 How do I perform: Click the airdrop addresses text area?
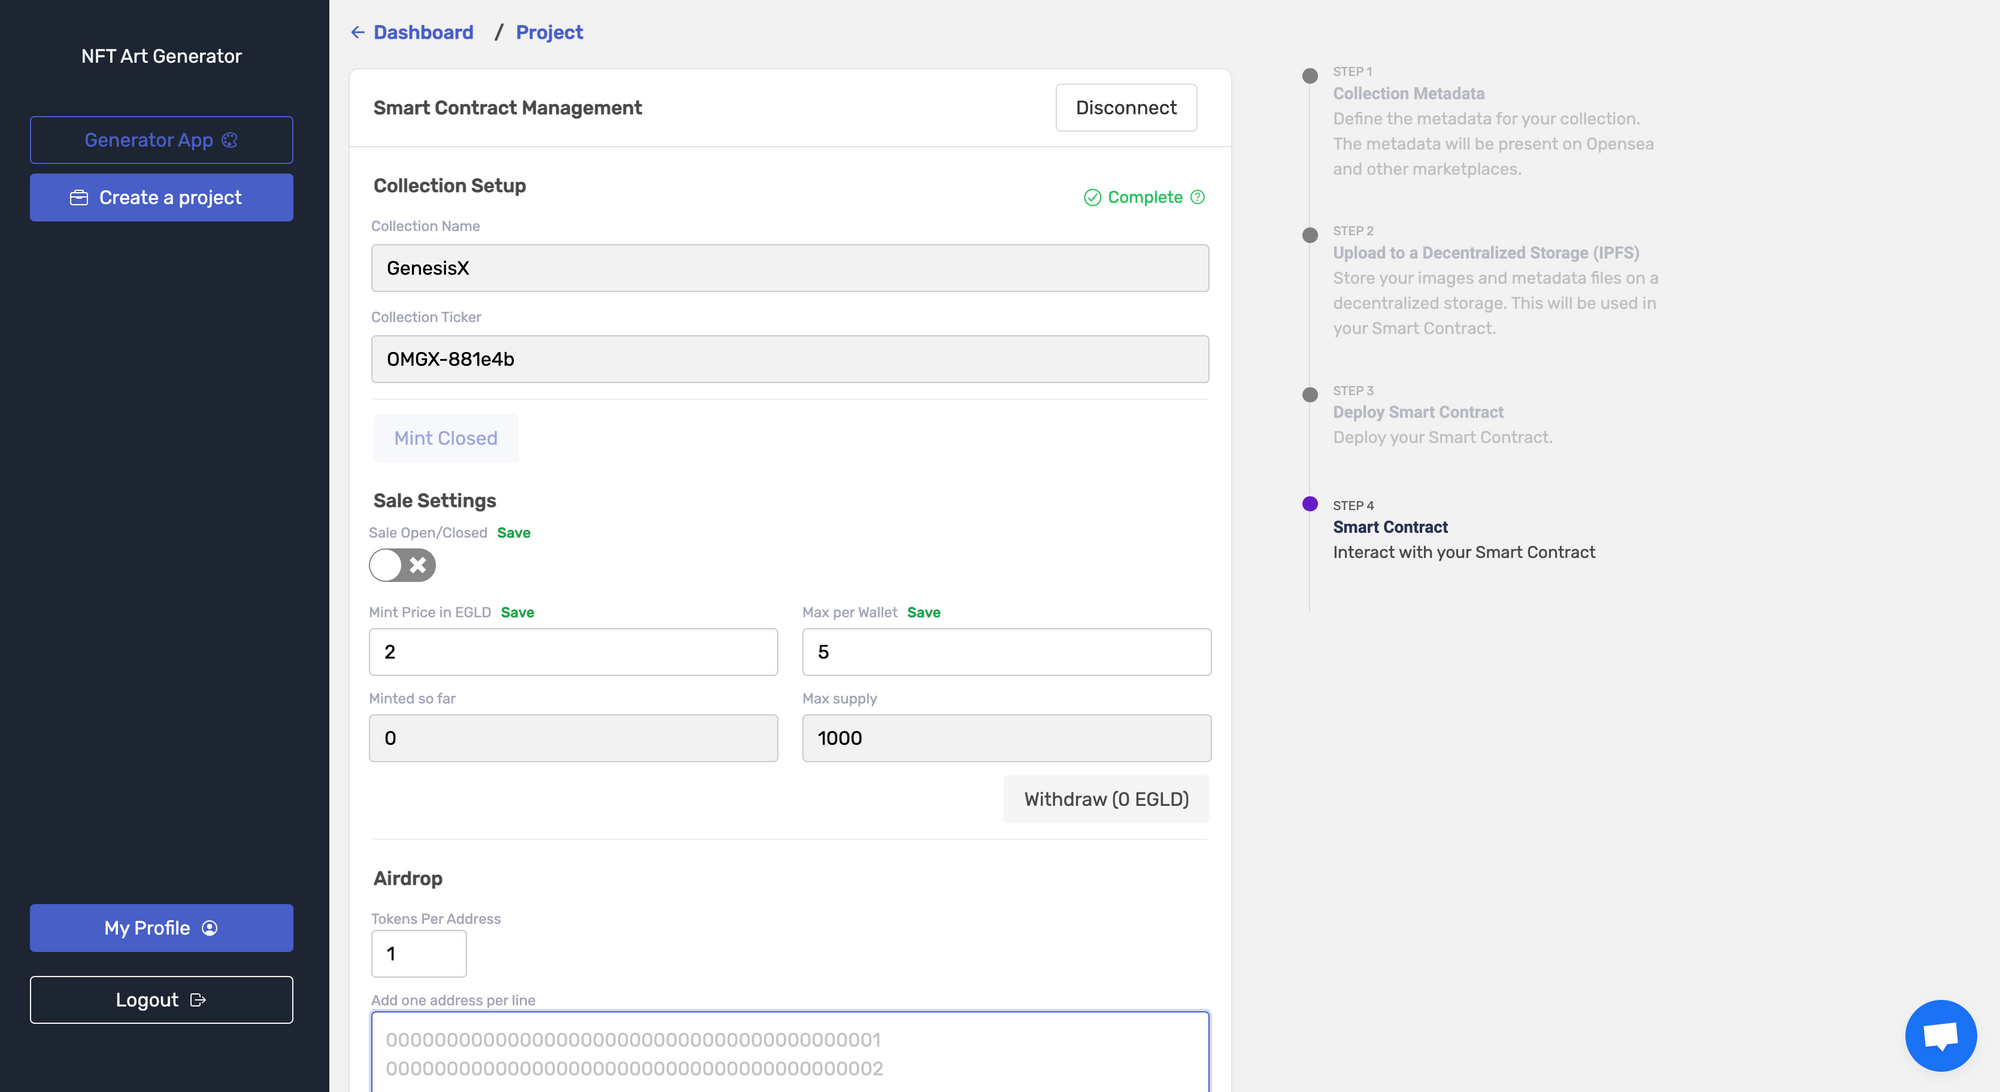(790, 1052)
